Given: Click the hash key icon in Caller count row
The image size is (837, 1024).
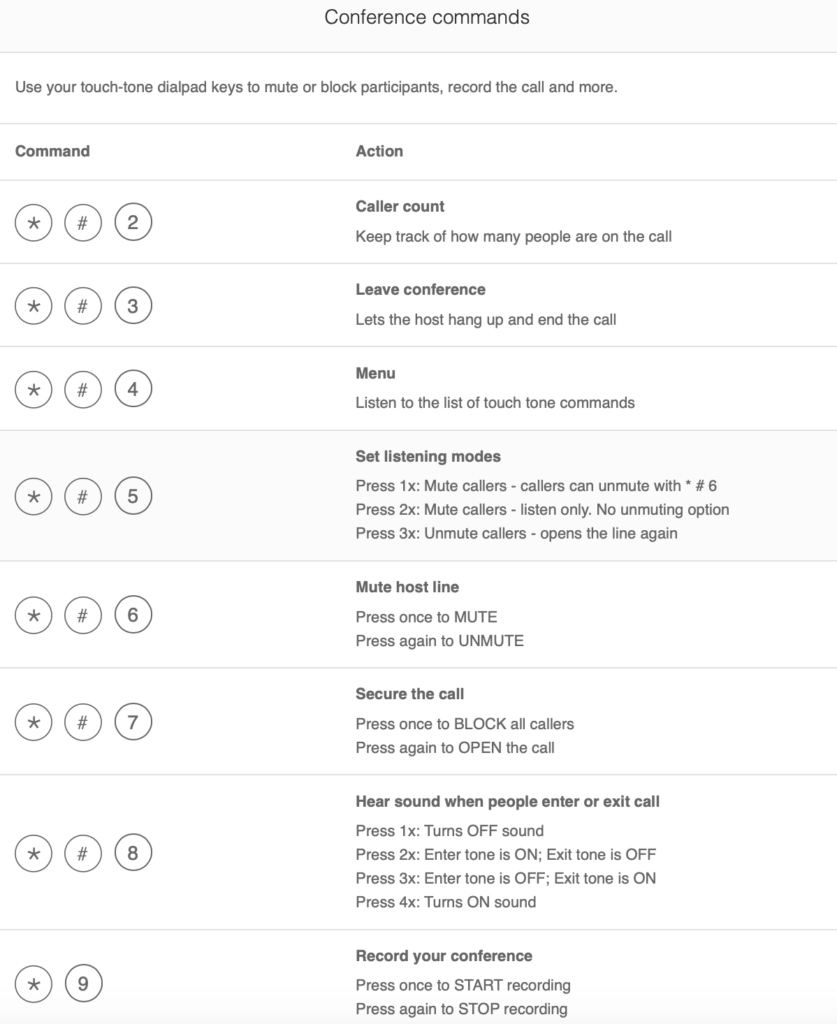Looking at the screenshot, I should (x=83, y=223).
